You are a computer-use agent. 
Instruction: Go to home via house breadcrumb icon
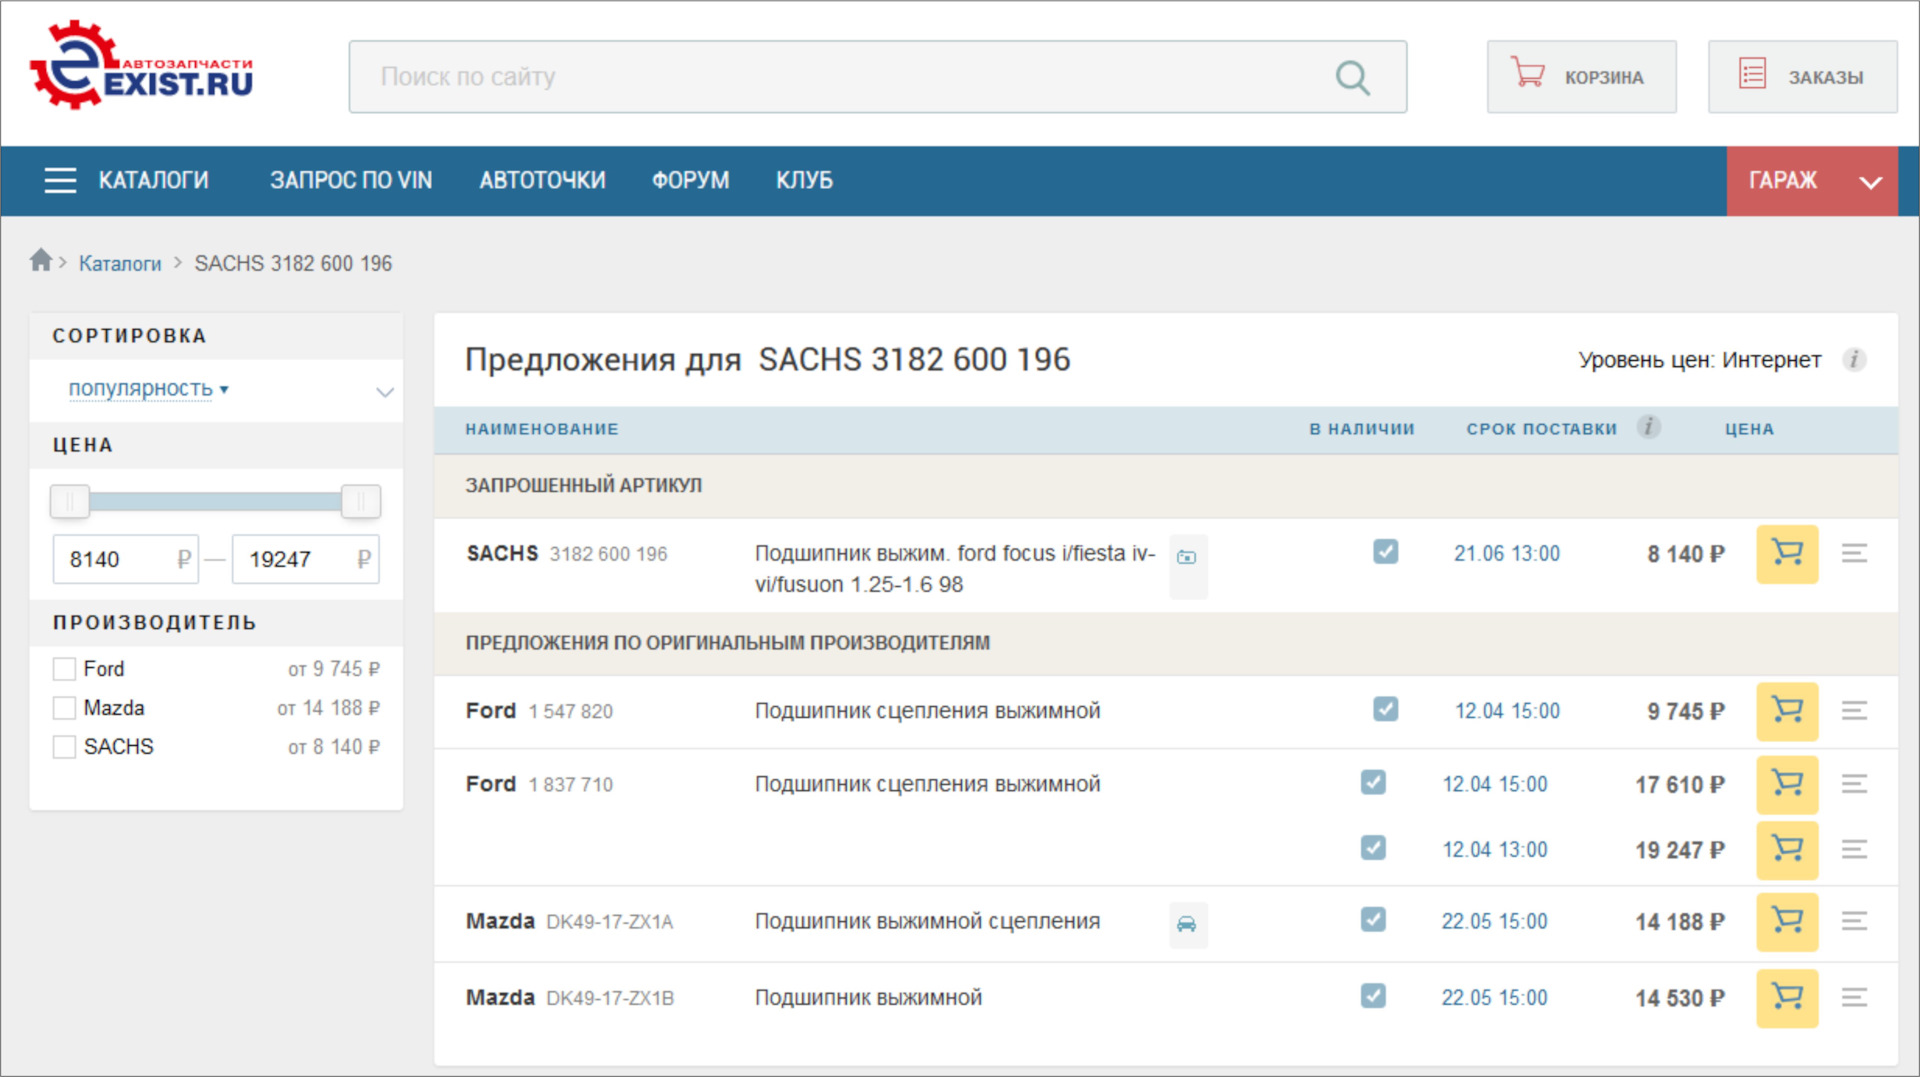click(x=40, y=261)
